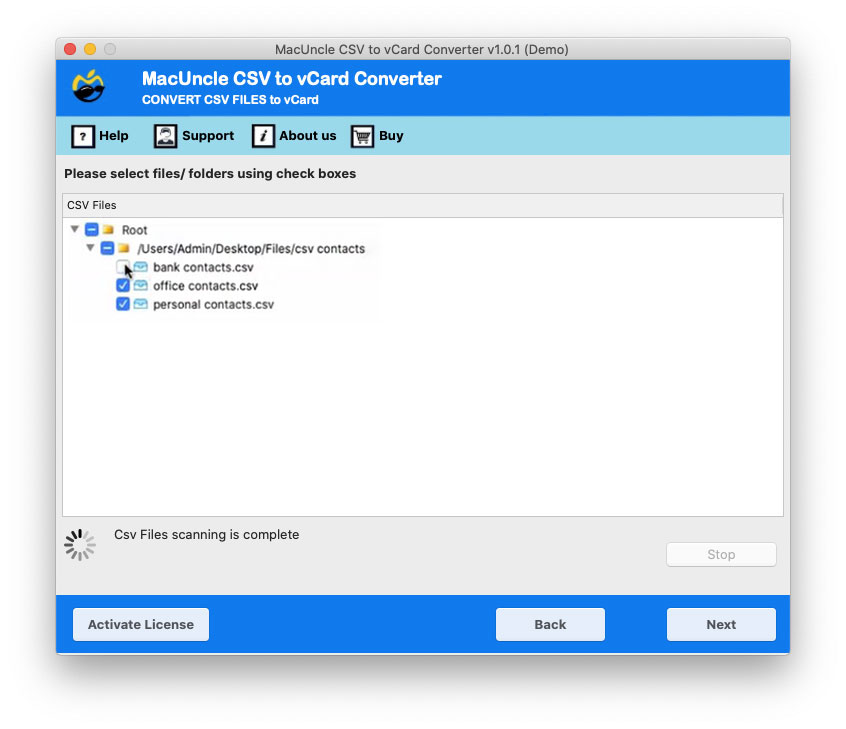
Task: Select the office contacts.csv file name
Action: tap(206, 285)
